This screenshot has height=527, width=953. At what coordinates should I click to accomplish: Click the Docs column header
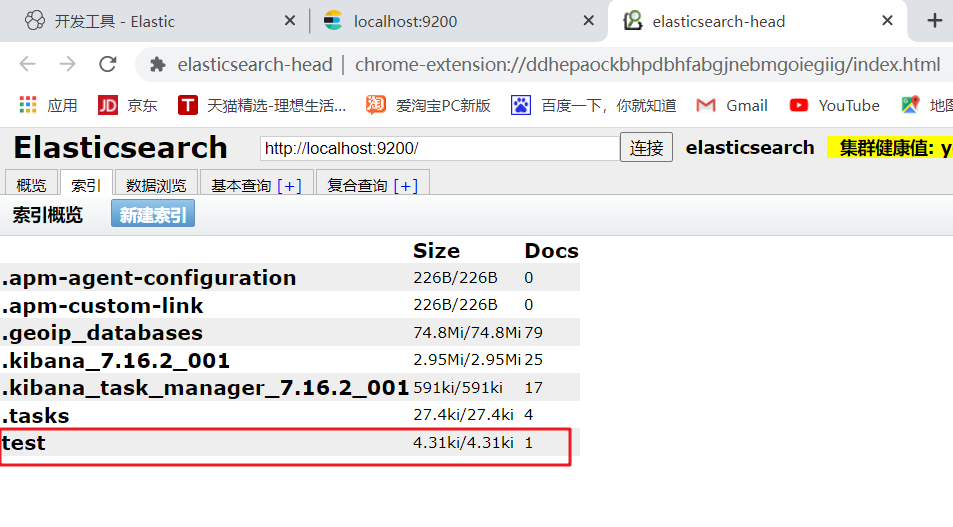coord(551,251)
